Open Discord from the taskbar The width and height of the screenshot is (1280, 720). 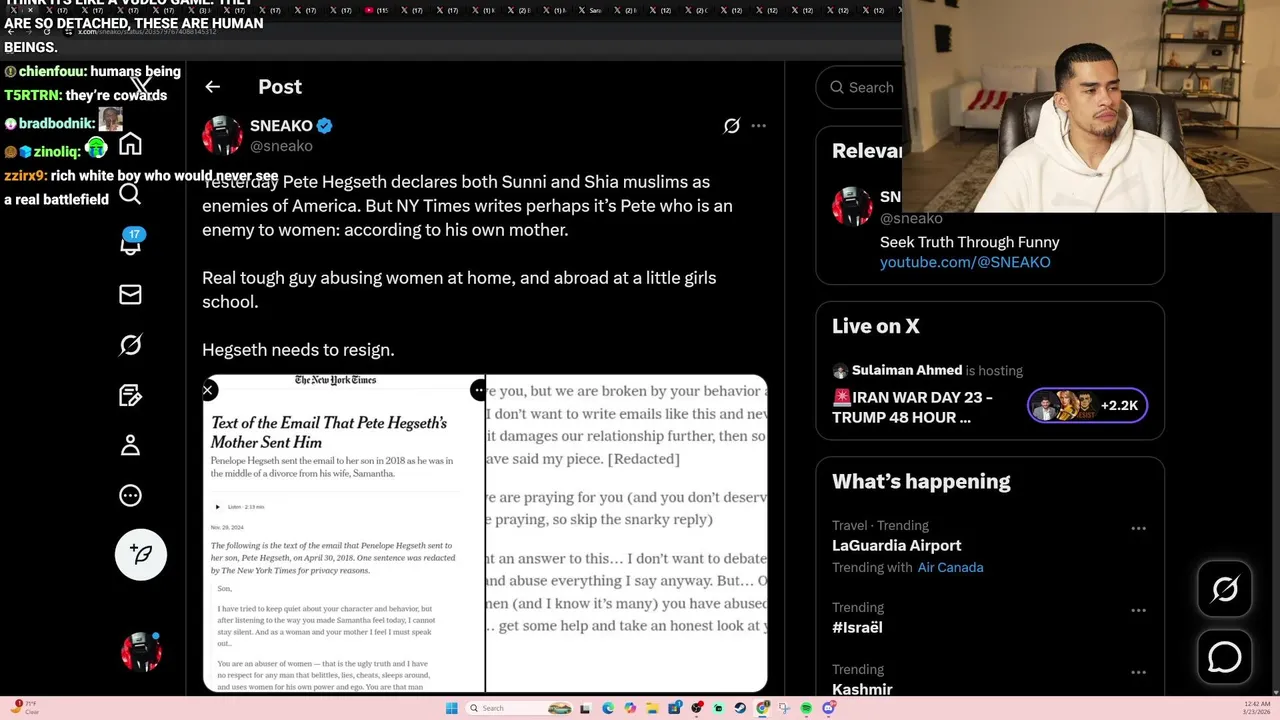click(828, 708)
